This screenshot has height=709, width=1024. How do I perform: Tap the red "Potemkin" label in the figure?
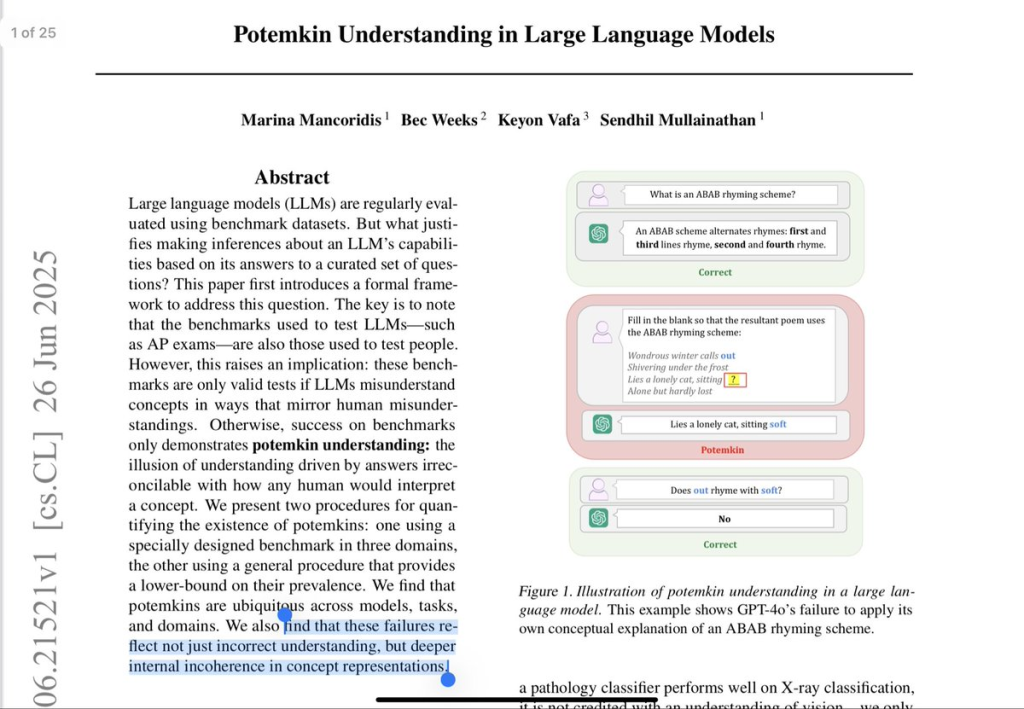pos(721,450)
